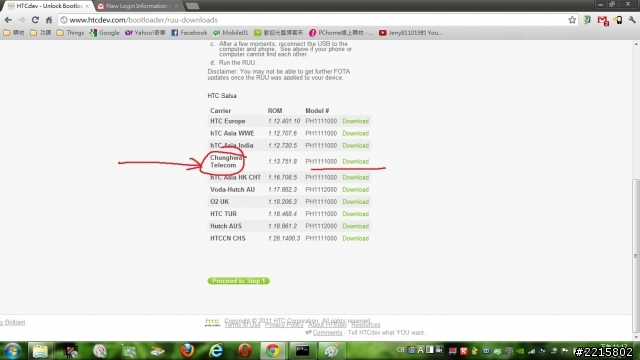Download the HTC Europe ROM

coord(356,121)
